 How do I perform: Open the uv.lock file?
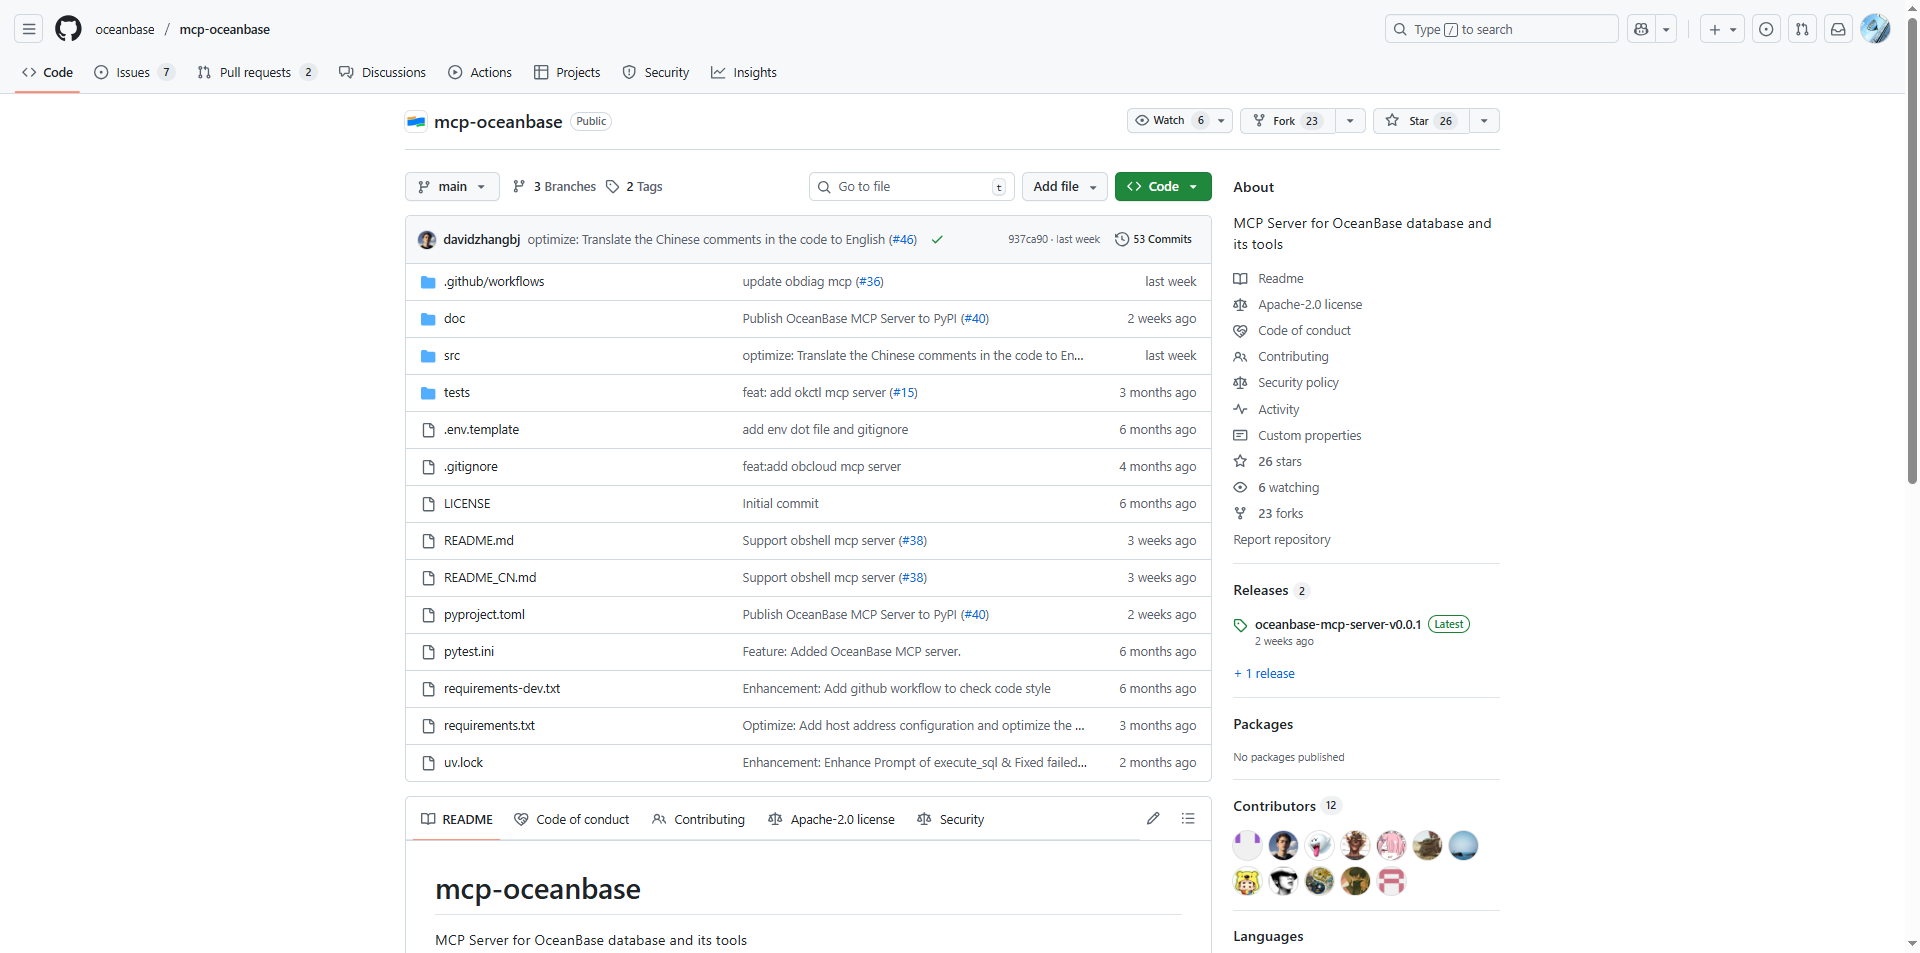coord(463,762)
